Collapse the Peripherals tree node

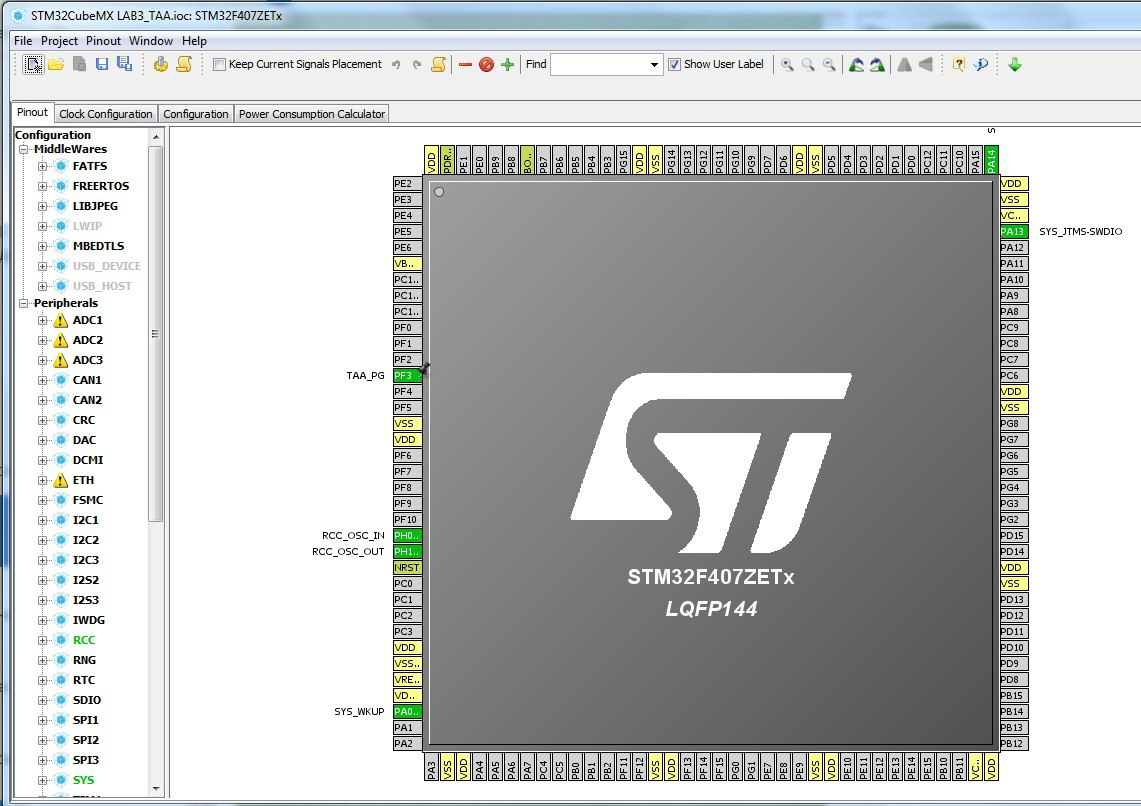(24, 303)
